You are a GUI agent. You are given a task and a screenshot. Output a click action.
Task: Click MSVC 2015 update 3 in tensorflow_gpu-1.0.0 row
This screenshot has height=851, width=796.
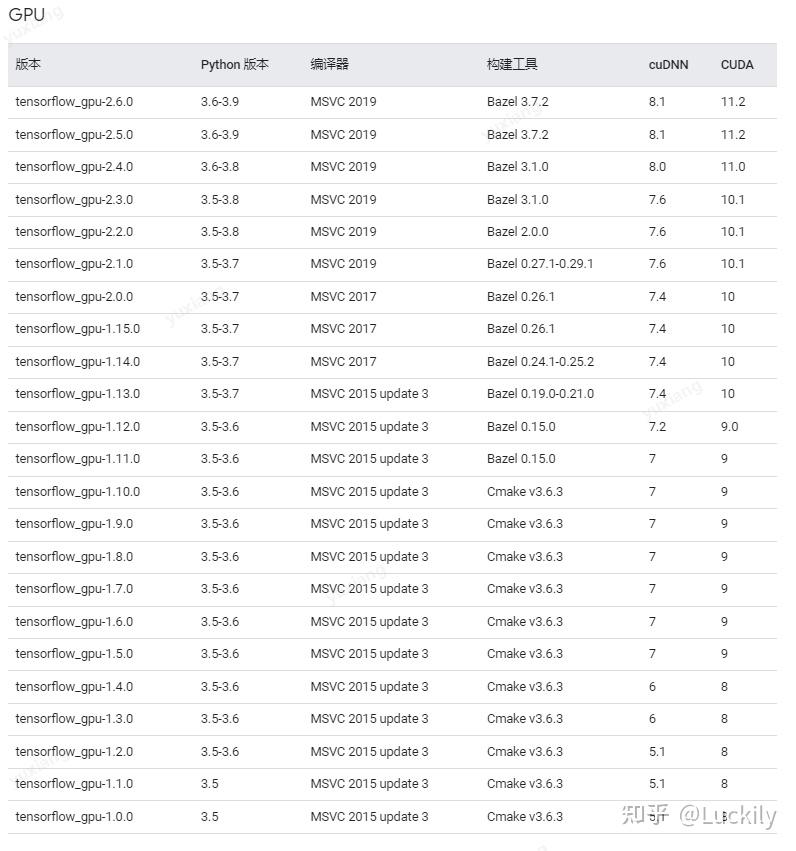coord(370,817)
